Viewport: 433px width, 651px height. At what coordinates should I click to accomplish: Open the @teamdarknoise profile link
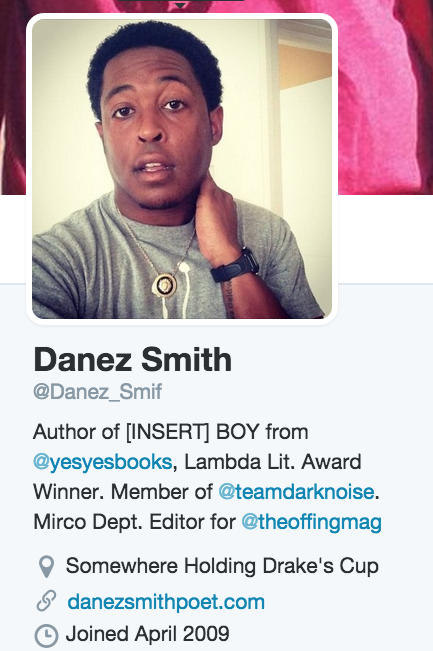click(296, 492)
